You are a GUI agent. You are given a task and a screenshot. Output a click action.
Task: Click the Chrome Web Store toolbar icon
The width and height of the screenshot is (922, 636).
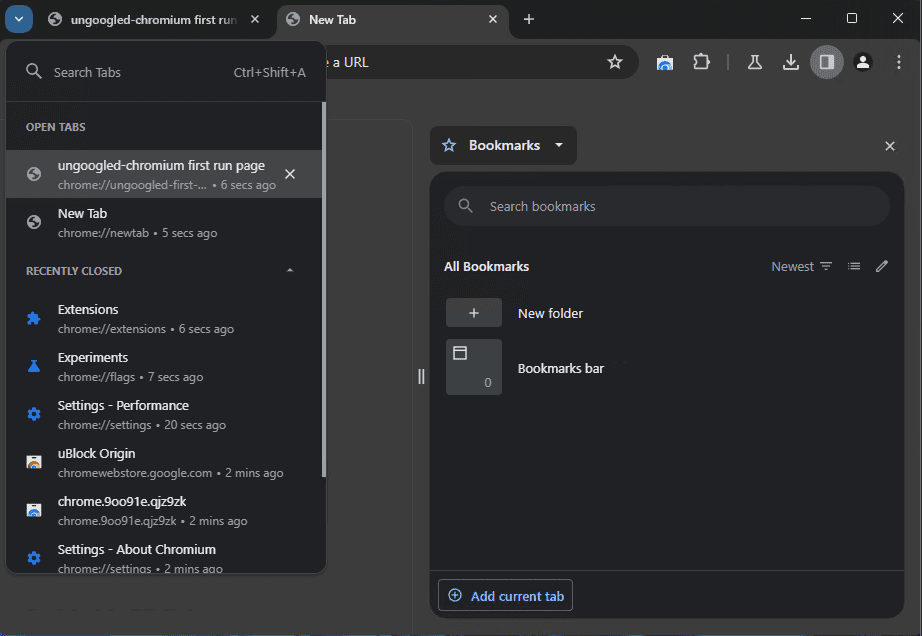(665, 62)
